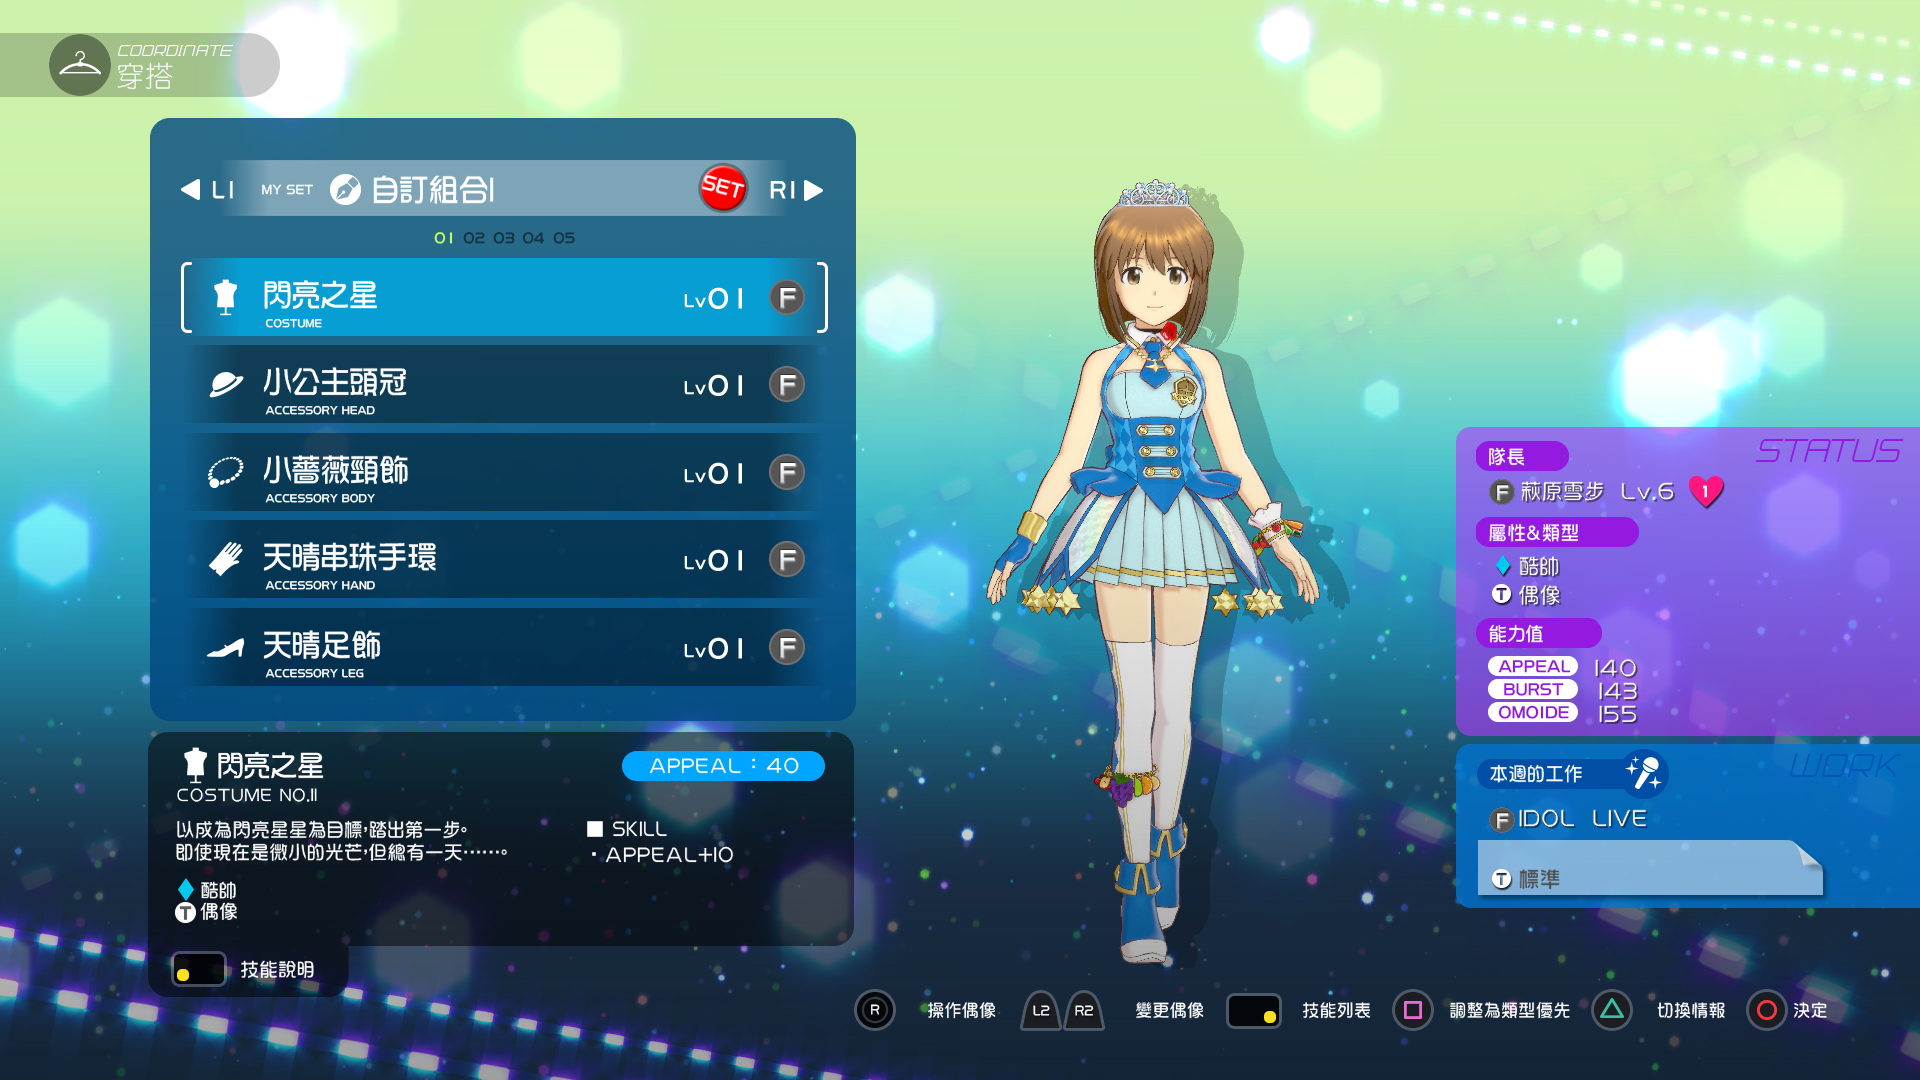Click the circle 決定 button icon
The image size is (1920, 1080).
[1766, 1010]
